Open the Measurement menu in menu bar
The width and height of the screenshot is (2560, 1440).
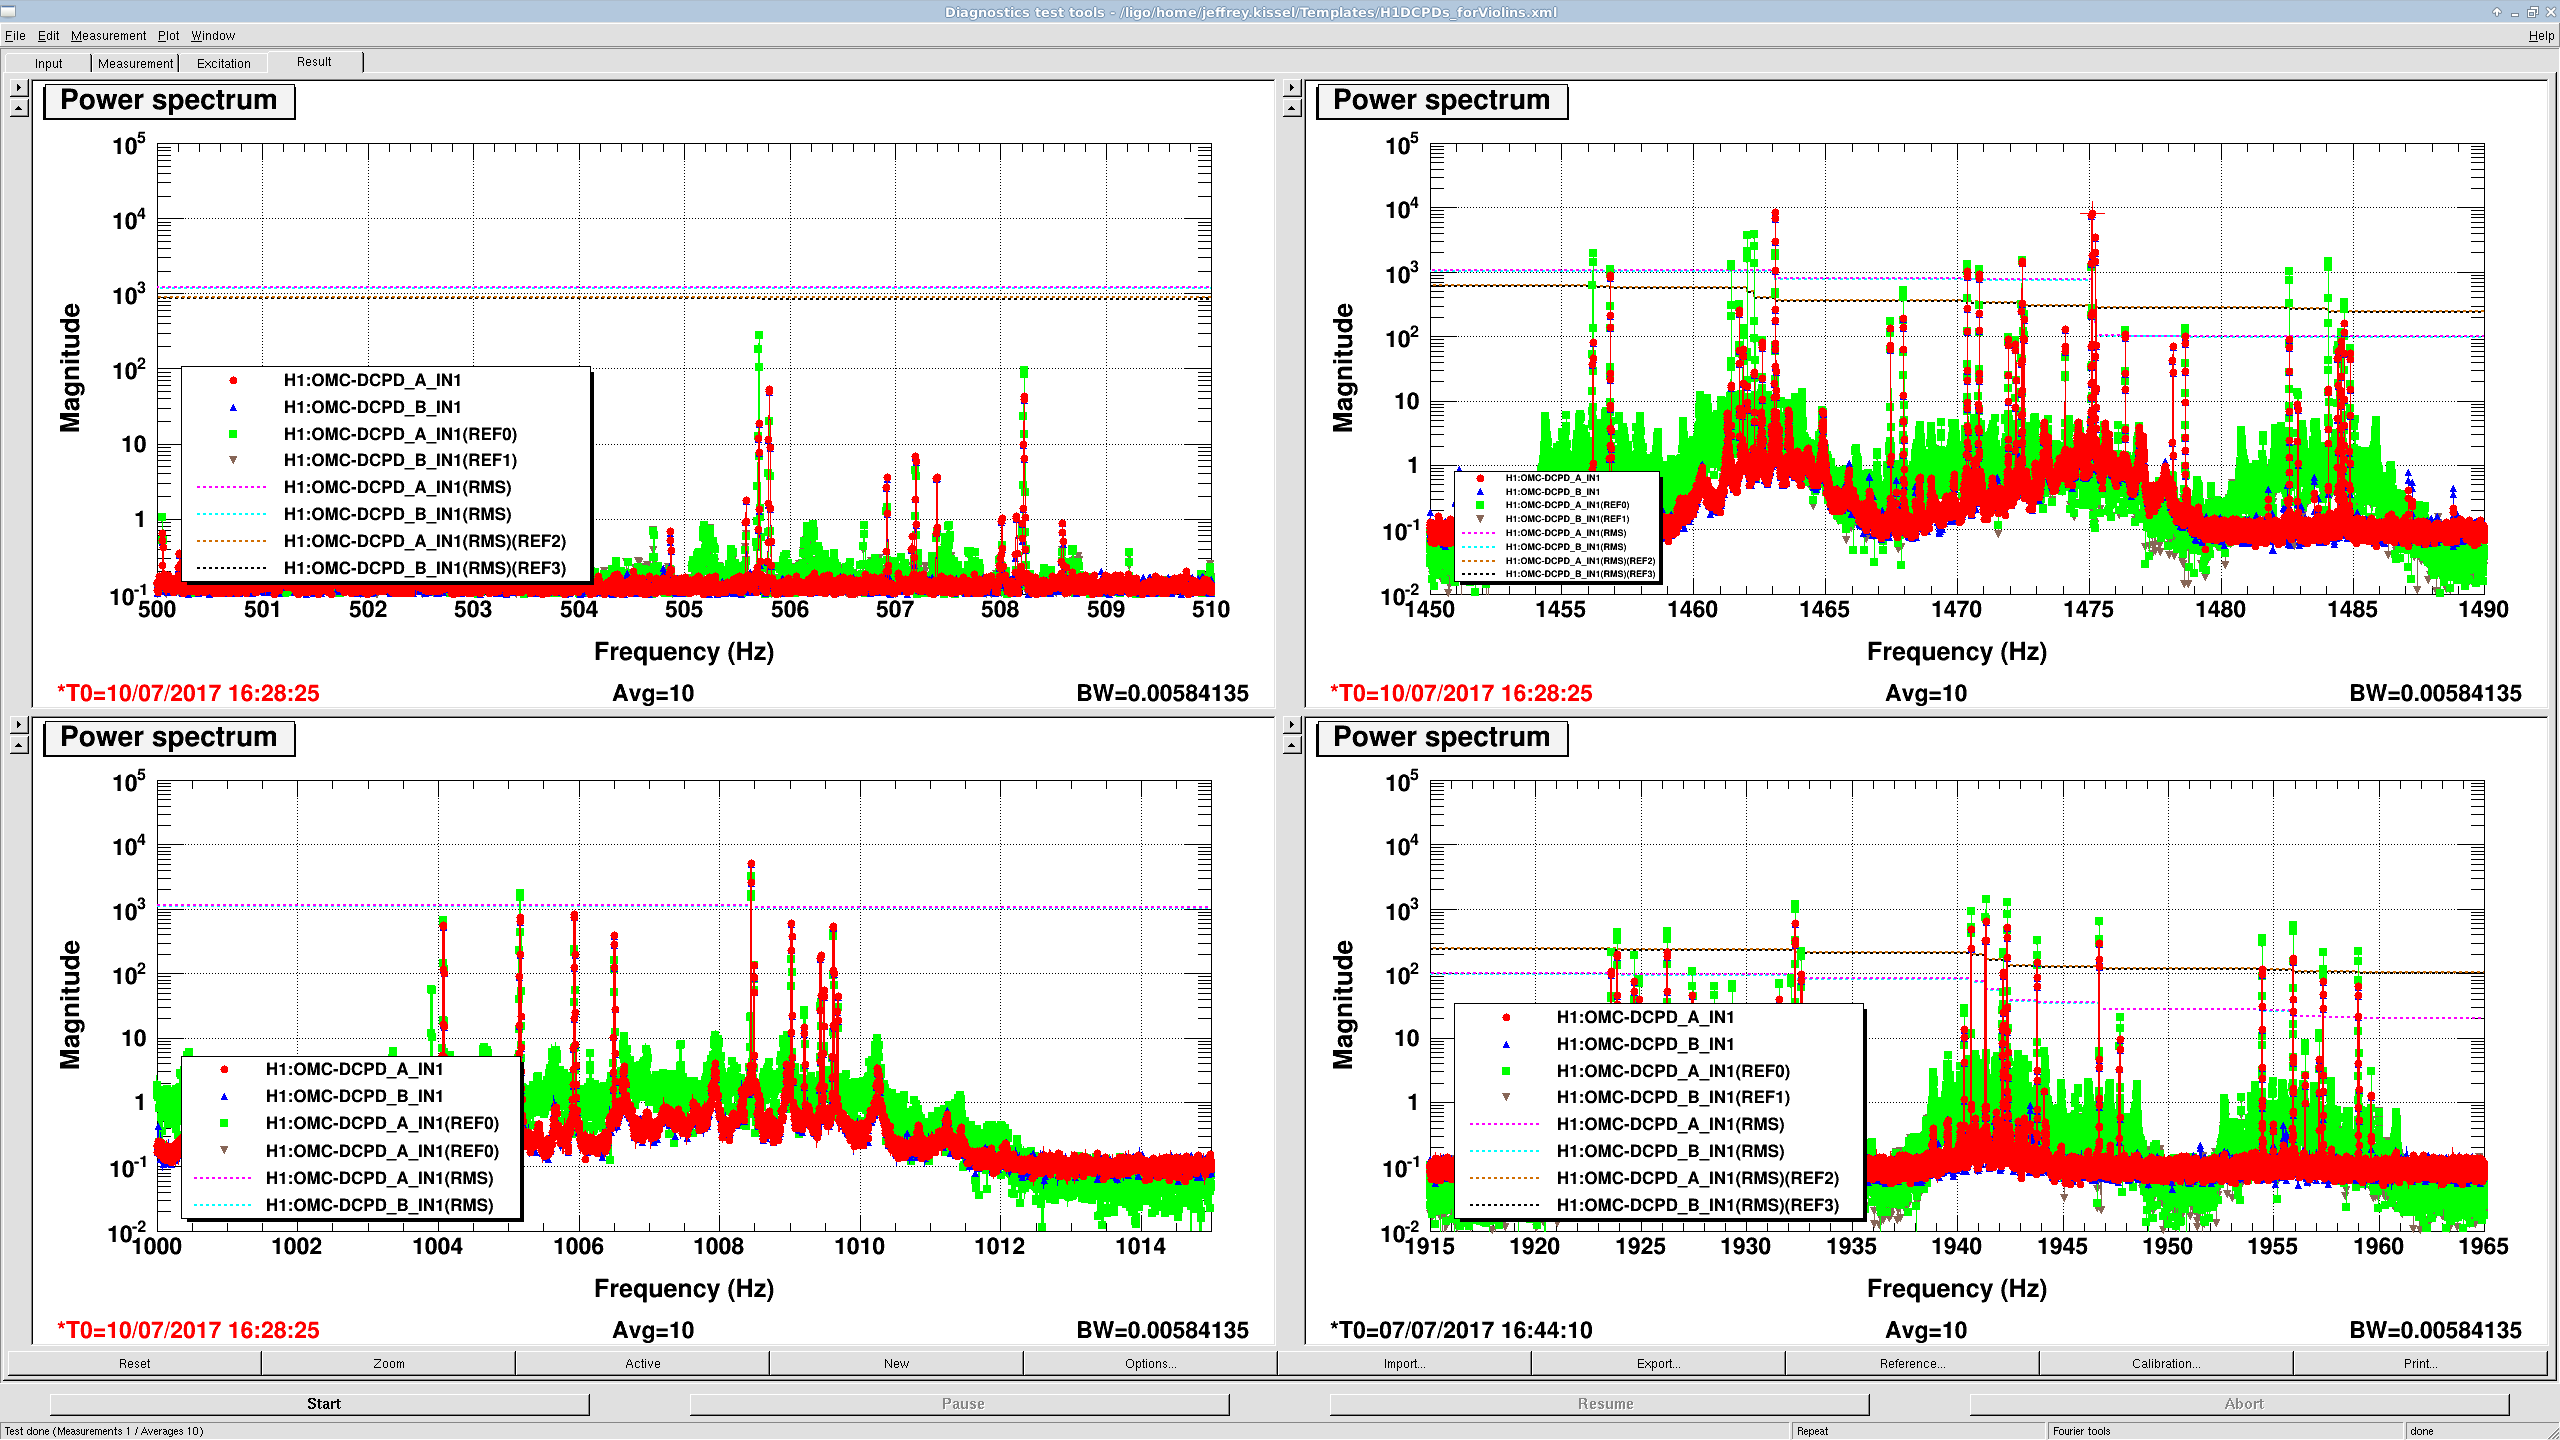point(108,36)
